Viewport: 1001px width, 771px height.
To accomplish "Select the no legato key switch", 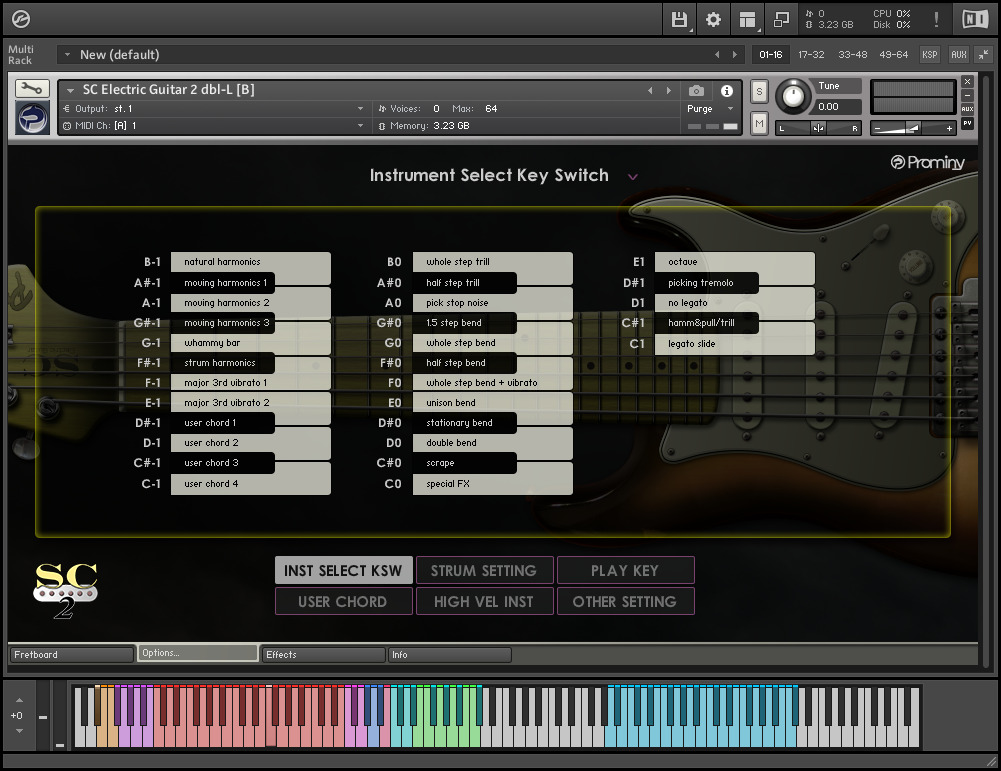I will pos(735,303).
